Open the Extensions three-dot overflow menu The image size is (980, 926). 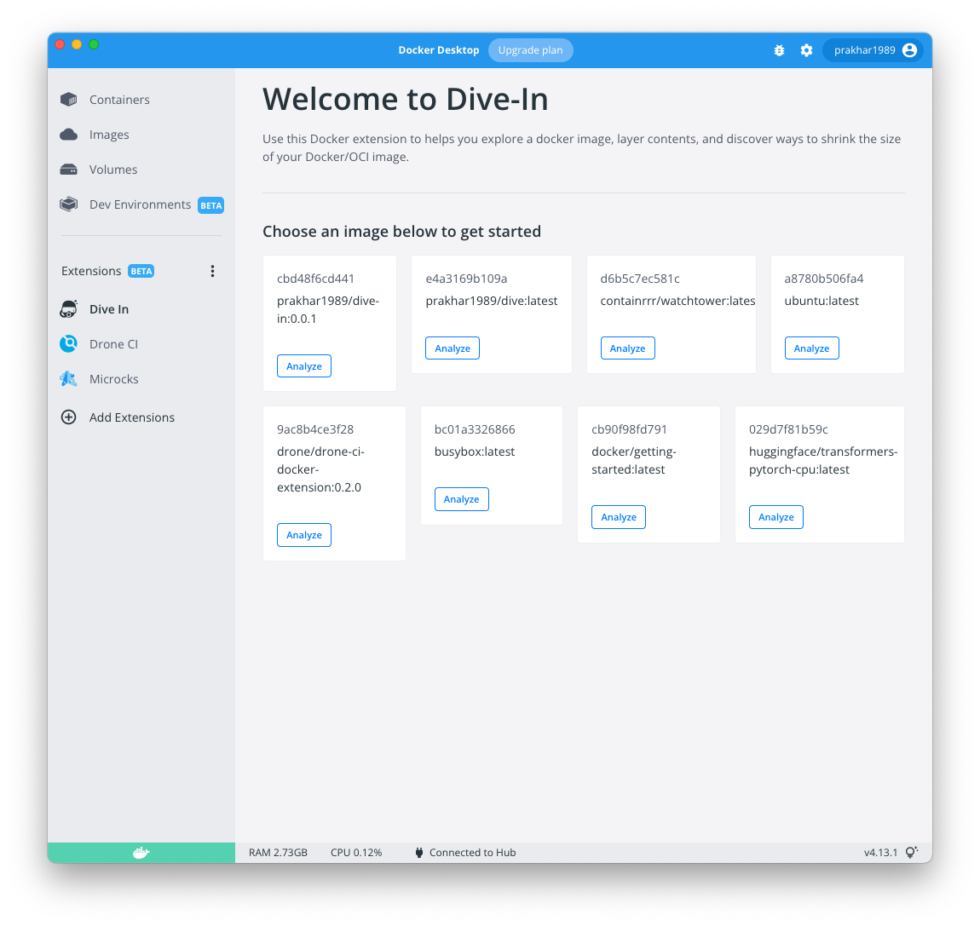[212, 271]
